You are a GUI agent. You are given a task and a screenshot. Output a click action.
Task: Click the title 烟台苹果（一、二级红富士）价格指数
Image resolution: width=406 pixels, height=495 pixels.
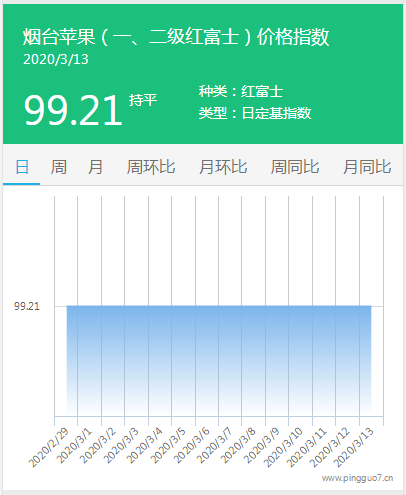point(176,37)
